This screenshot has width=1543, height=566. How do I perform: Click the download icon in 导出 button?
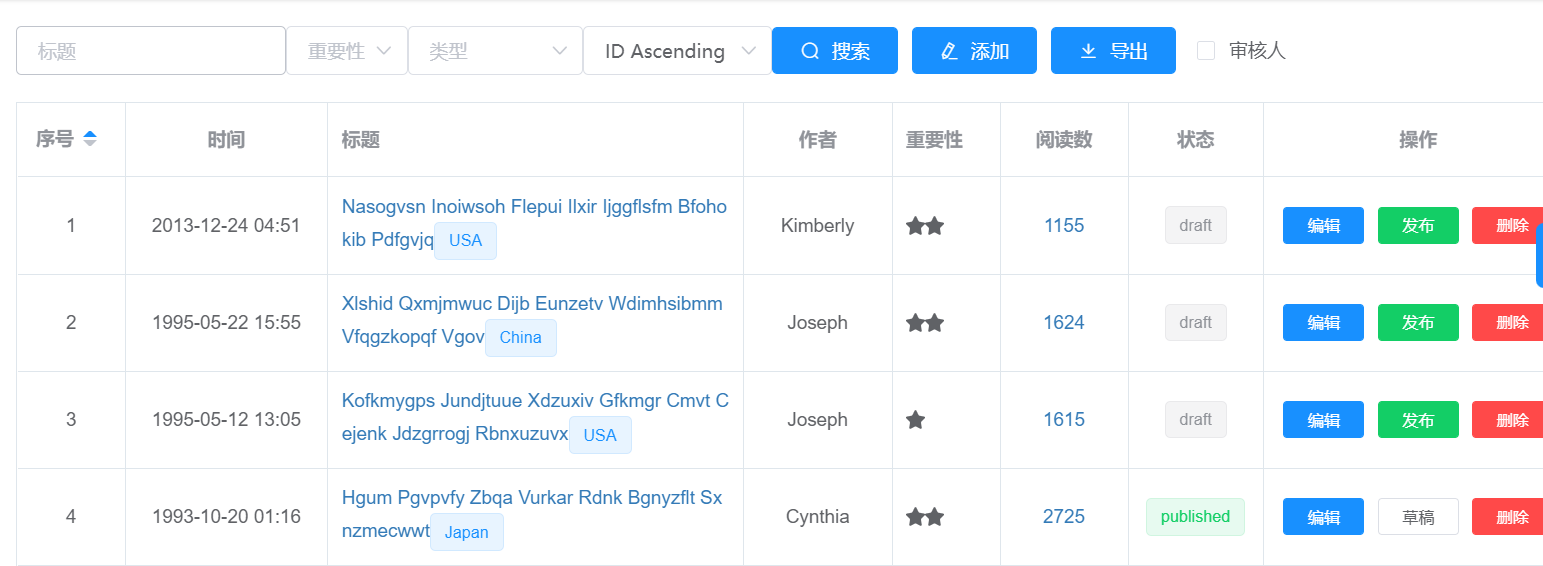1089,51
